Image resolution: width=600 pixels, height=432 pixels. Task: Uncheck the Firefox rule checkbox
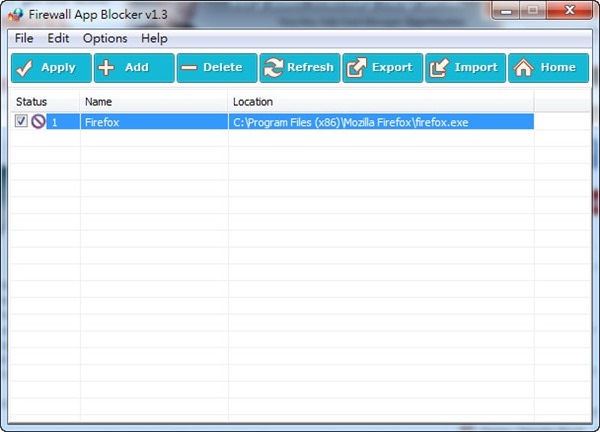pos(22,122)
